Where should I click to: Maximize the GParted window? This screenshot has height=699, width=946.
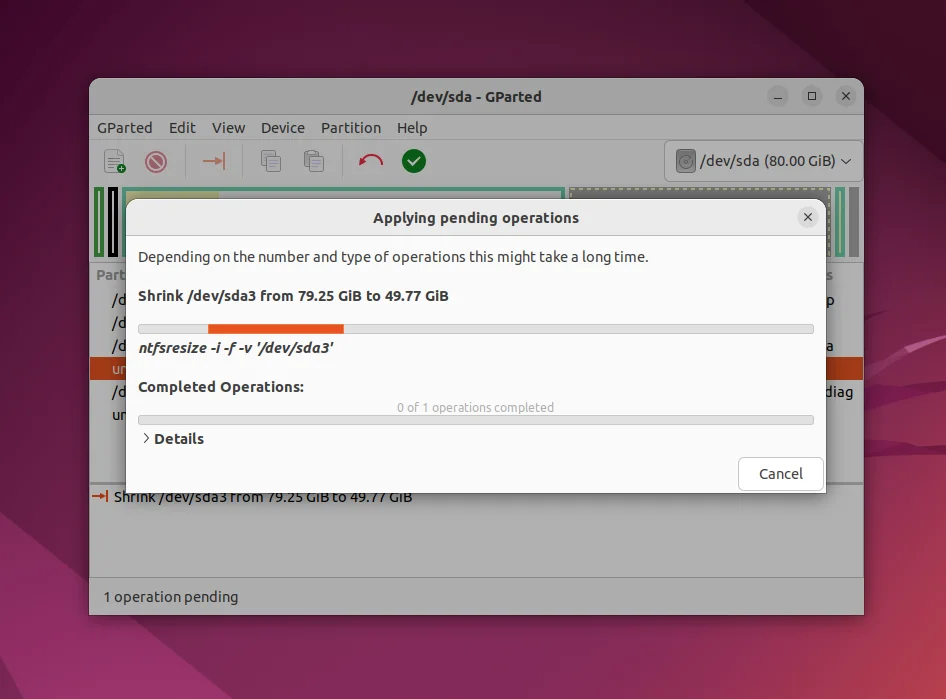tap(812, 96)
